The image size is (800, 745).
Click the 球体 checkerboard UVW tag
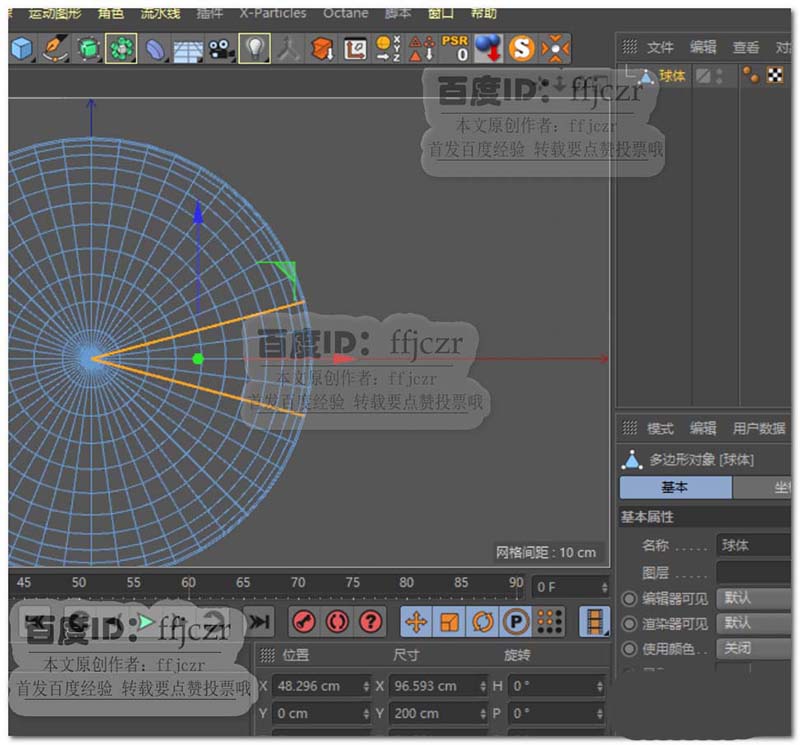[x=775, y=76]
